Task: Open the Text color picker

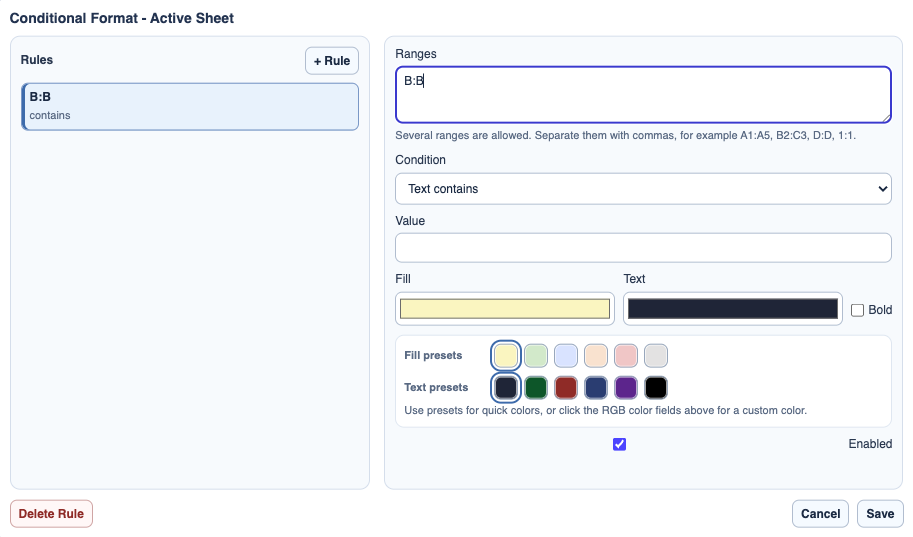Action: point(732,309)
